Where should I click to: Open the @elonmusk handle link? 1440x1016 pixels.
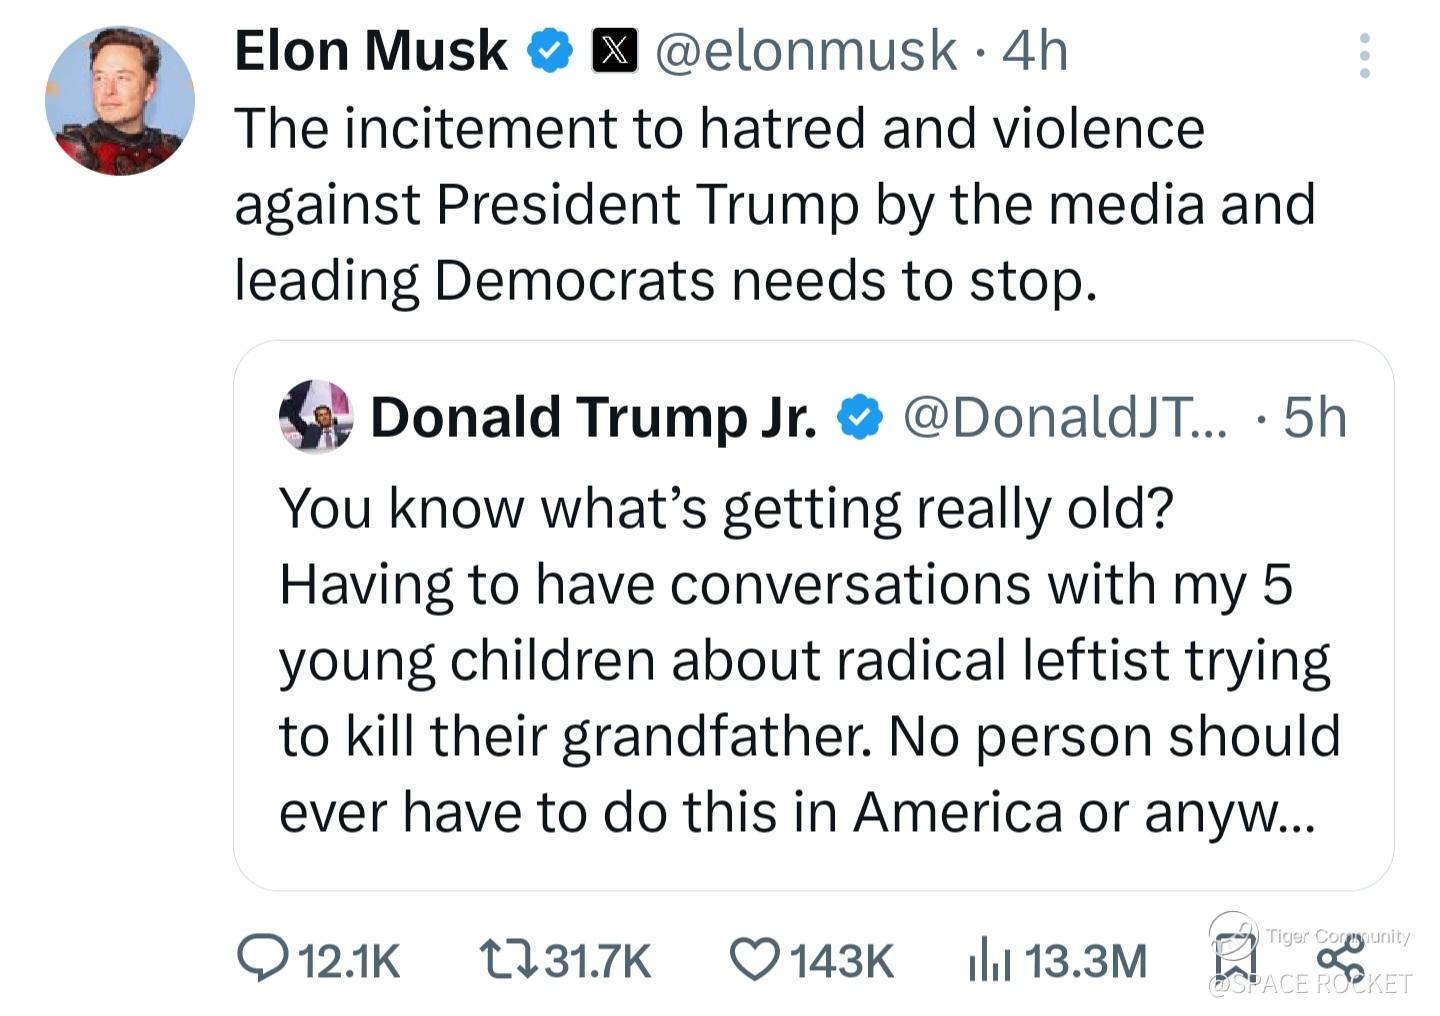point(805,51)
